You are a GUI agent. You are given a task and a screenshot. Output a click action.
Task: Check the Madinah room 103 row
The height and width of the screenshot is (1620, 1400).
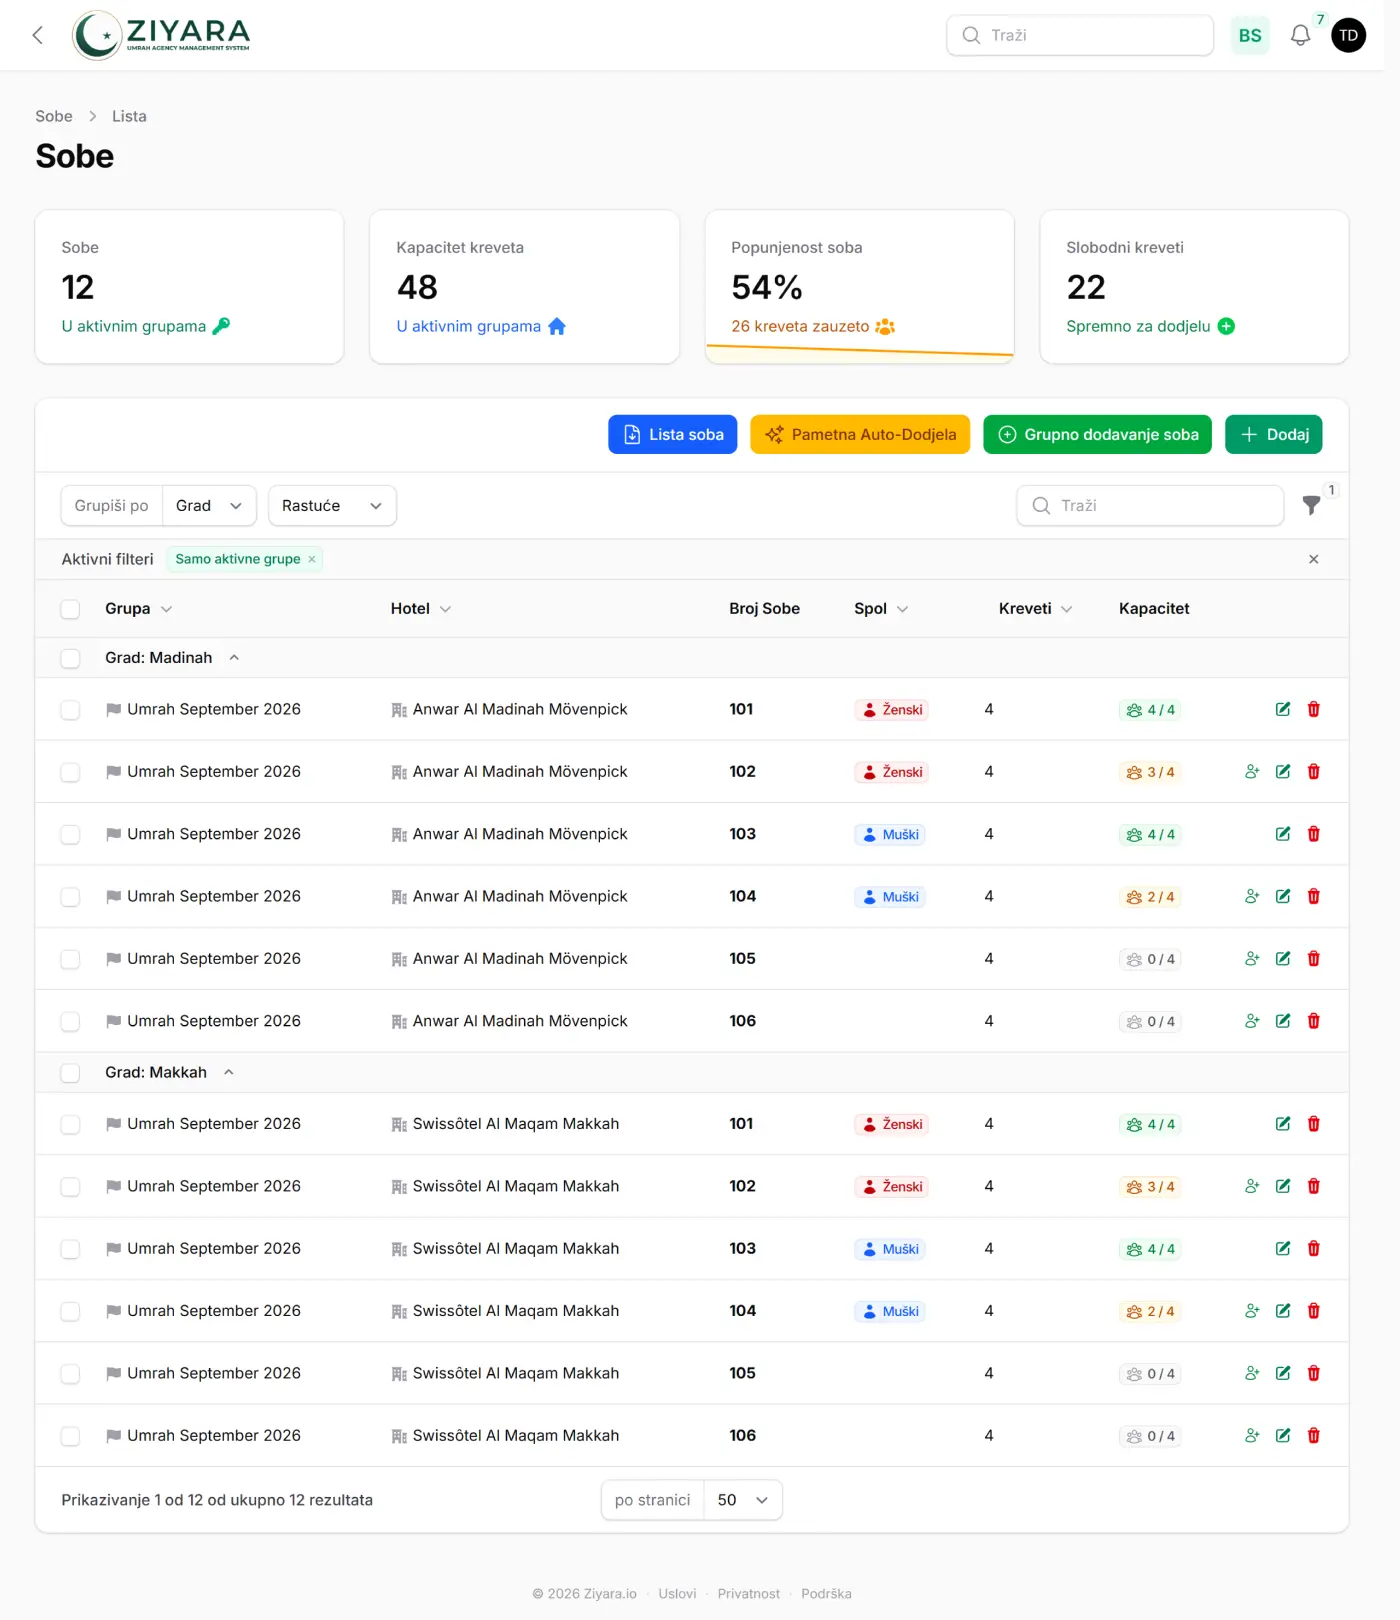tap(70, 834)
